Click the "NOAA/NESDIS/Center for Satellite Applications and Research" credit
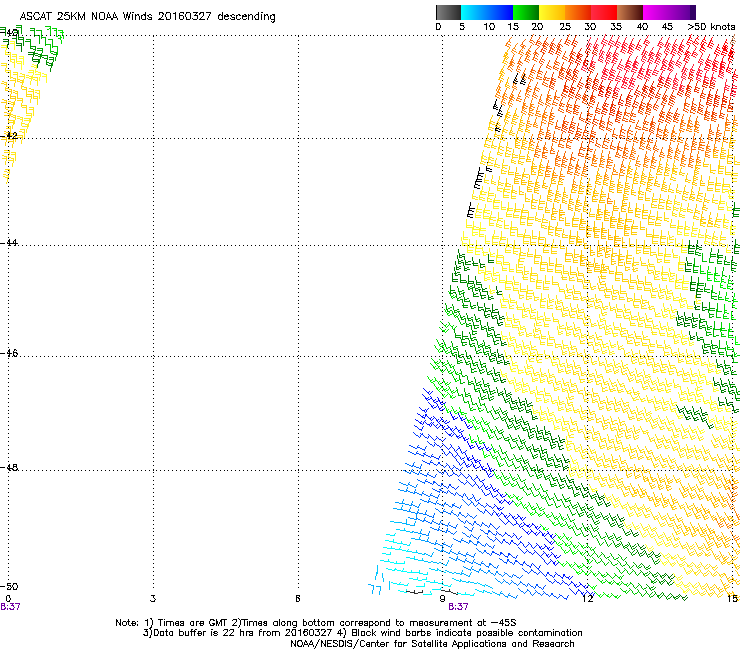The image size is (740, 650). (432, 644)
